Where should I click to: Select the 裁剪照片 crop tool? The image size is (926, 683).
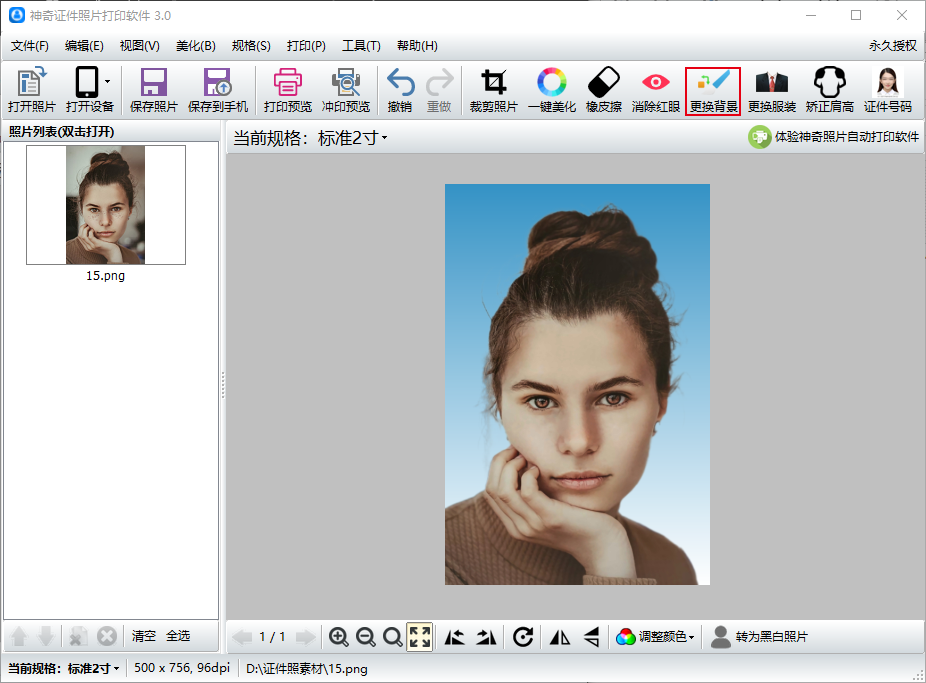pos(494,90)
